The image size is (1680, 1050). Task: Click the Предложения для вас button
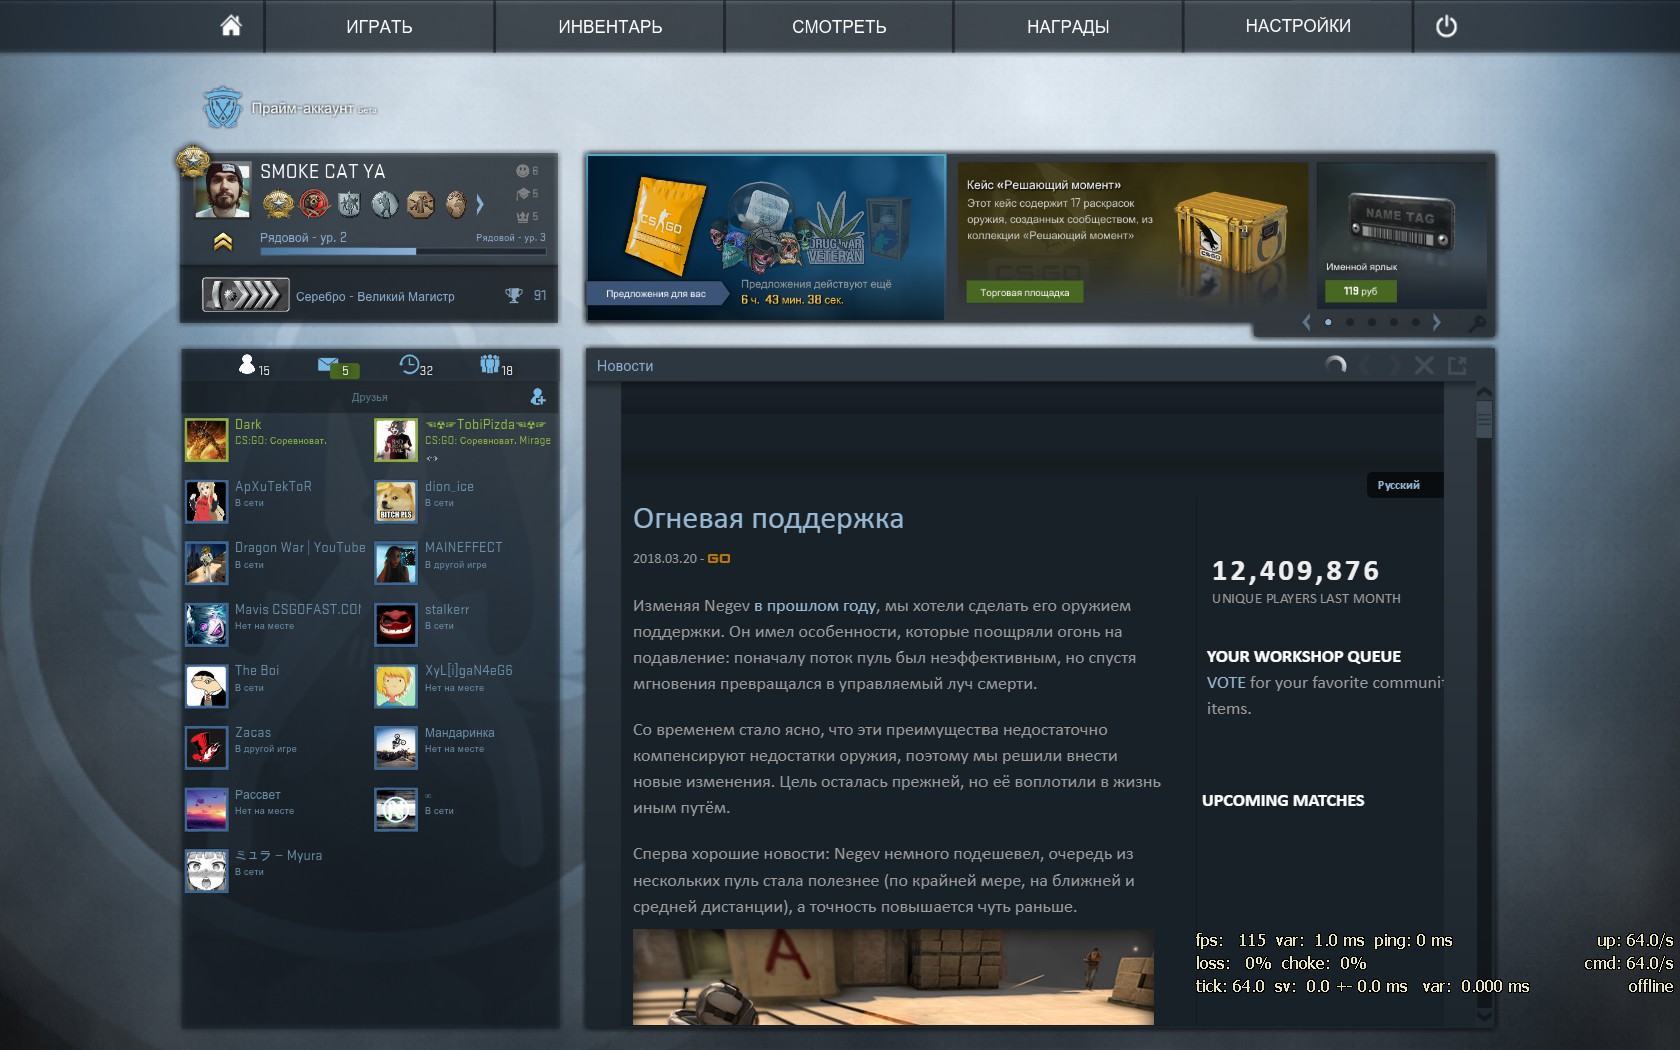click(x=656, y=293)
